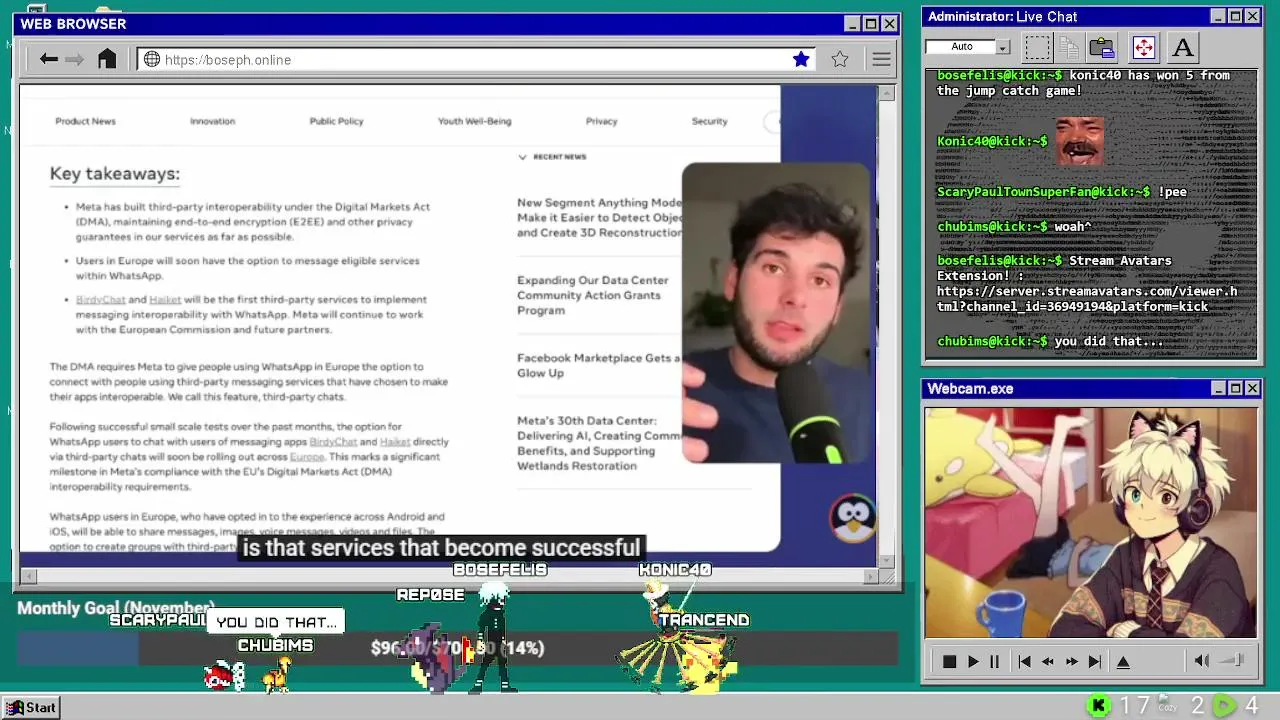The image size is (1280, 720).
Task: Open the Europe link in article
Action: point(307,457)
